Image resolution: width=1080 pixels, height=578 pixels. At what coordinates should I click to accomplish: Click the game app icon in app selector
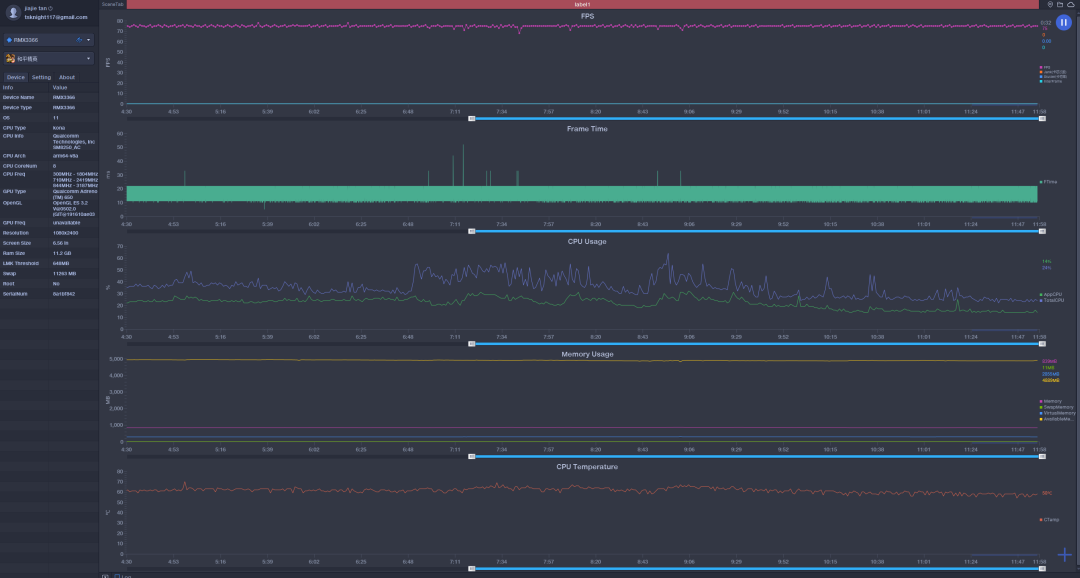click(x=10, y=59)
